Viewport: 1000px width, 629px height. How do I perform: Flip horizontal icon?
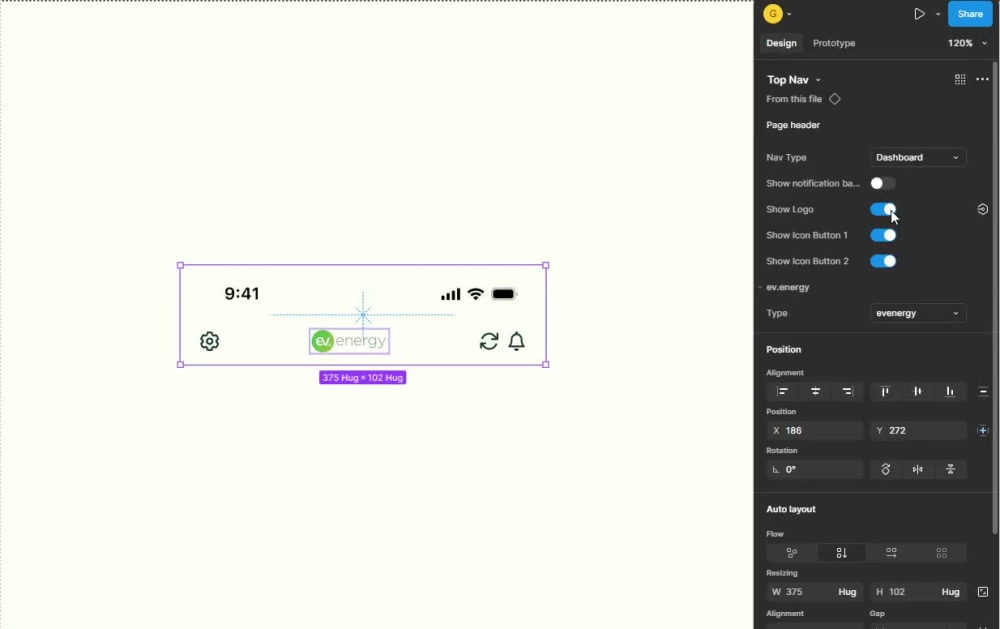point(918,470)
